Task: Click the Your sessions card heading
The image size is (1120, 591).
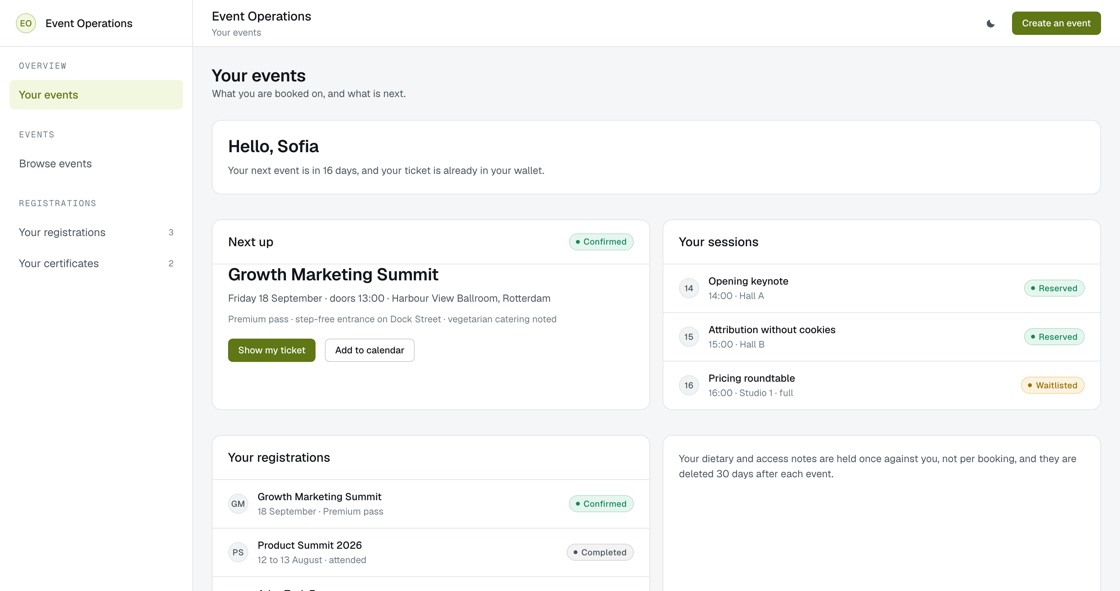Action: coord(719,242)
